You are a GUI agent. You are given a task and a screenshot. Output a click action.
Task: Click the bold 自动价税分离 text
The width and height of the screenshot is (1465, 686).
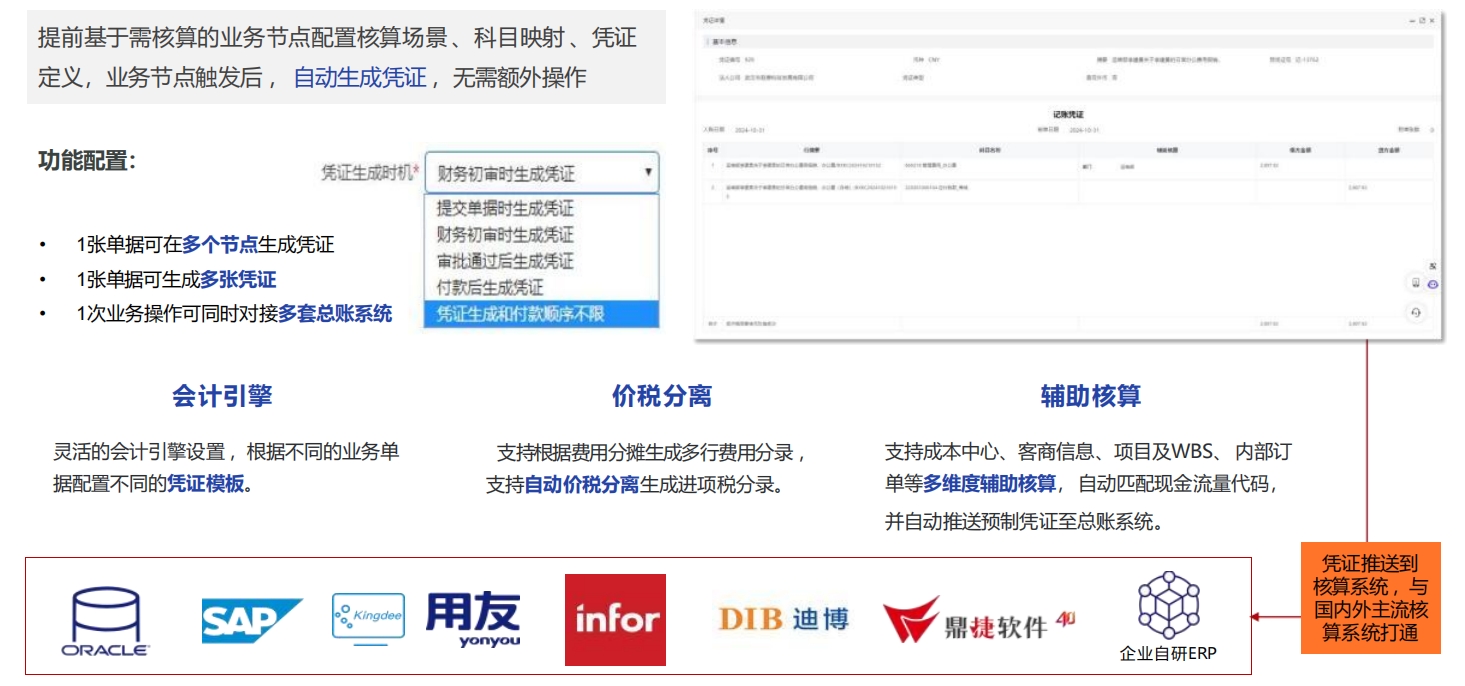[581, 485]
